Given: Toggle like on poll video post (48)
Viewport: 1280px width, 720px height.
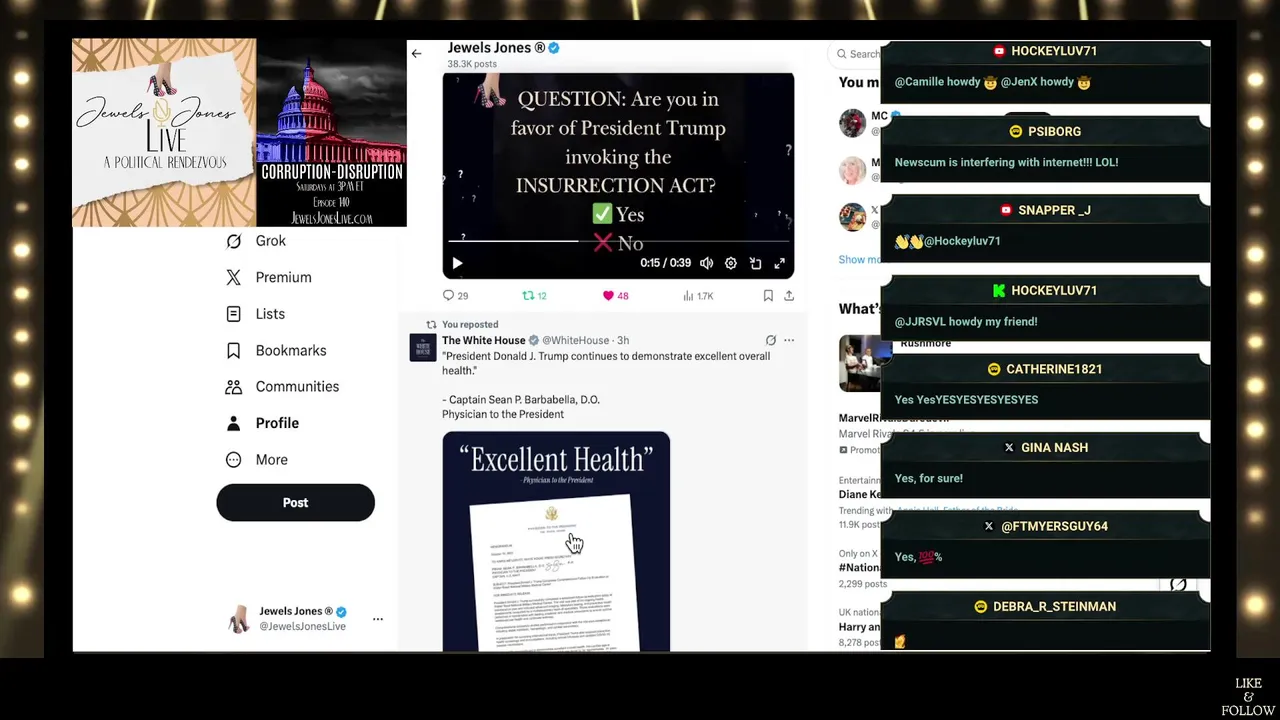Looking at the screenshot, I should click(x=615, y=296).
